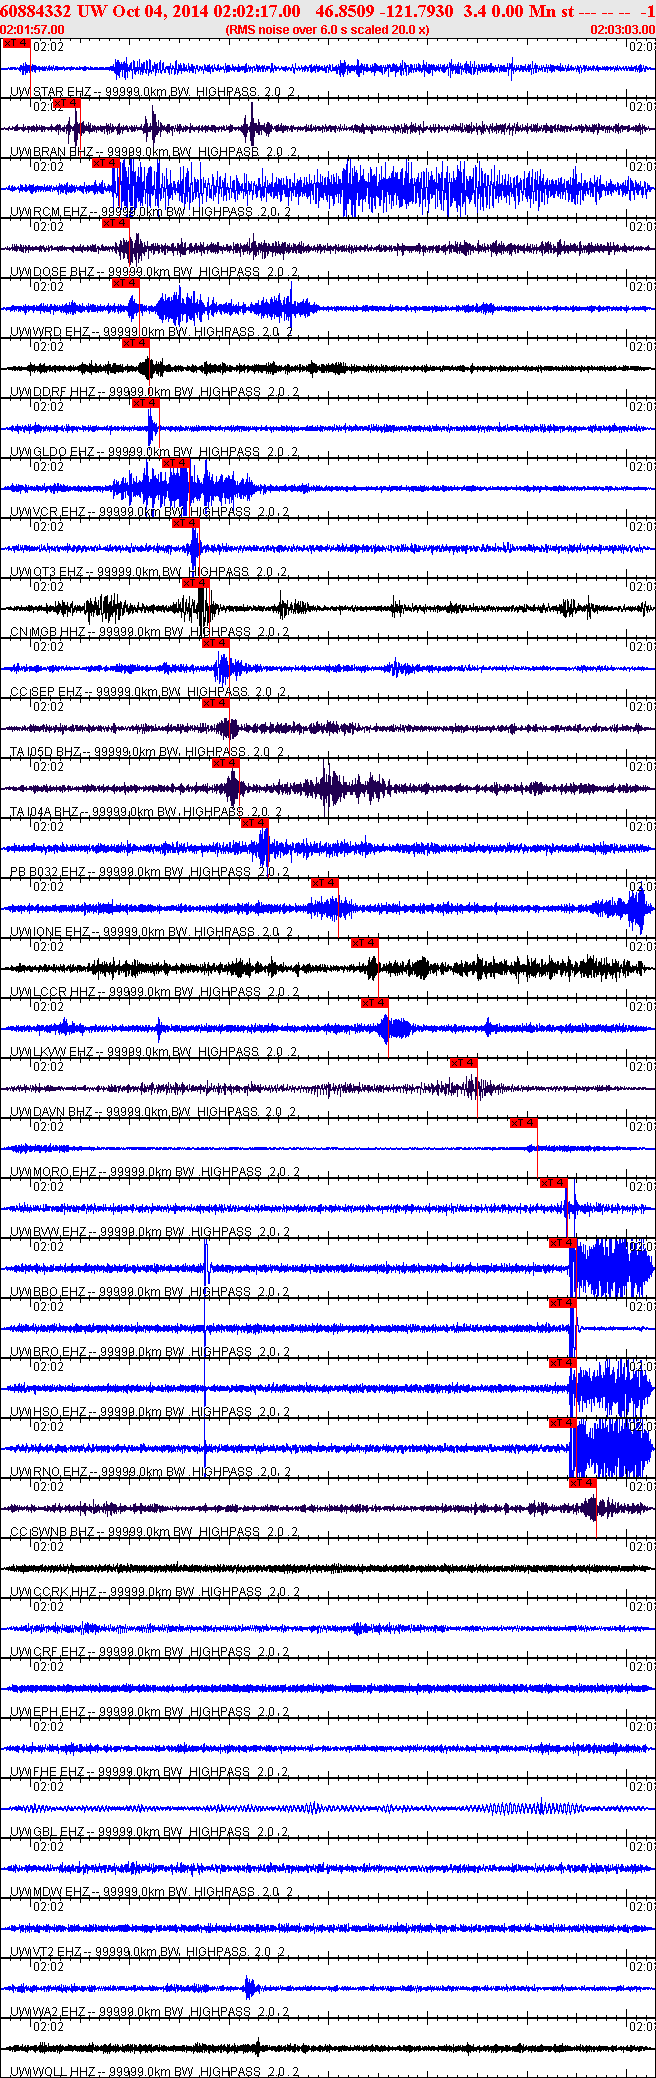Click the start time 02:01:57.00 label
Screen dimensions: 656x2078
click(32, 30)
